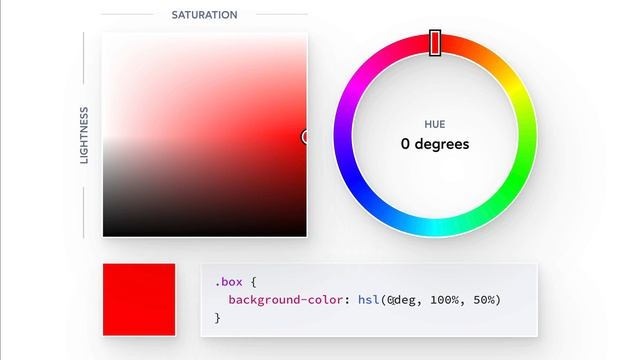The width and height of the screenshot is (640, 360).
Task: Click the 'LIGHTNESS' vertical axis label
Action: click(x=84, y=136)
